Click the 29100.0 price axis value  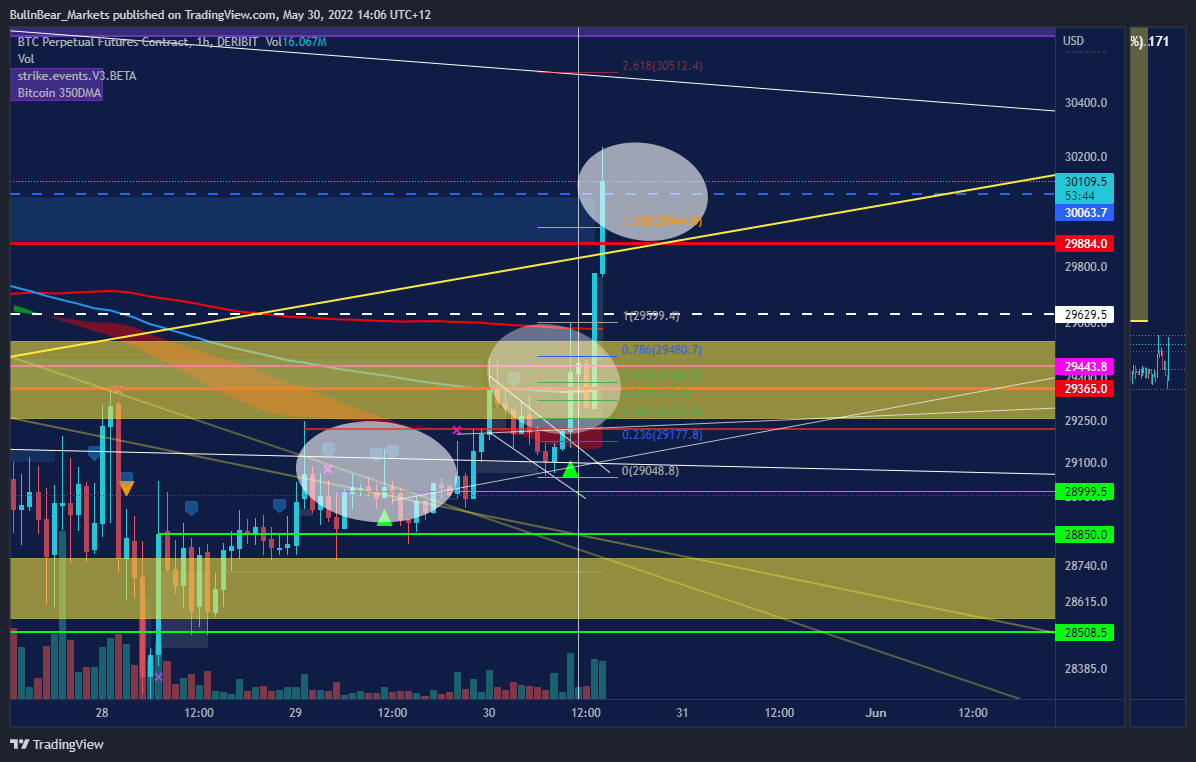pos(1085,463)
